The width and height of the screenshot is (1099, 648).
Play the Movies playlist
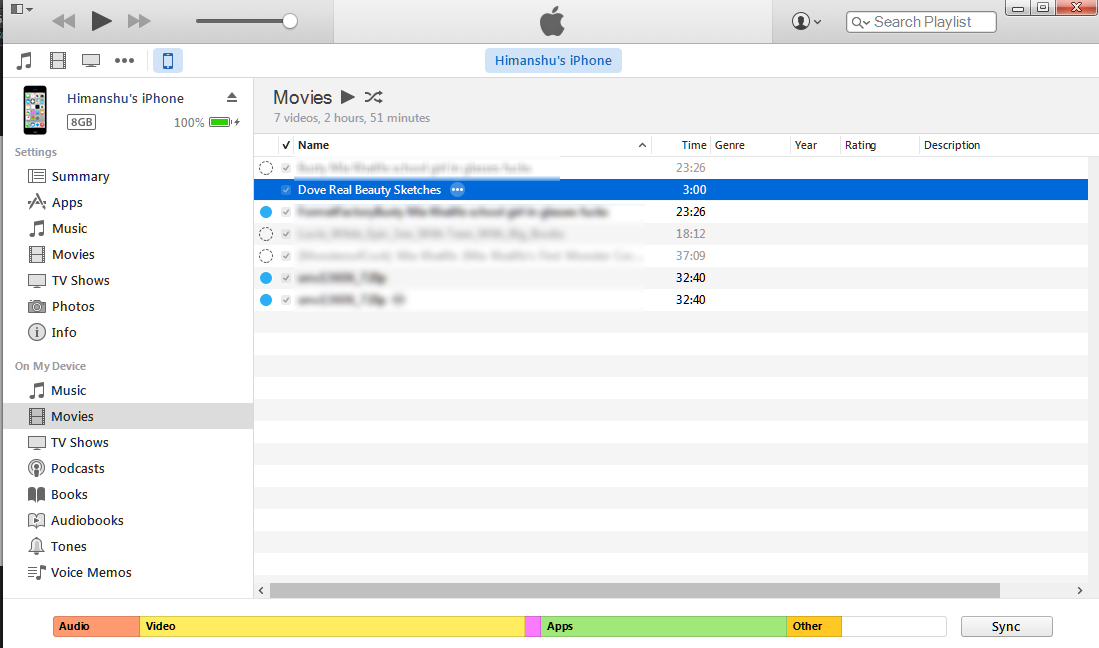coord(348,97)
